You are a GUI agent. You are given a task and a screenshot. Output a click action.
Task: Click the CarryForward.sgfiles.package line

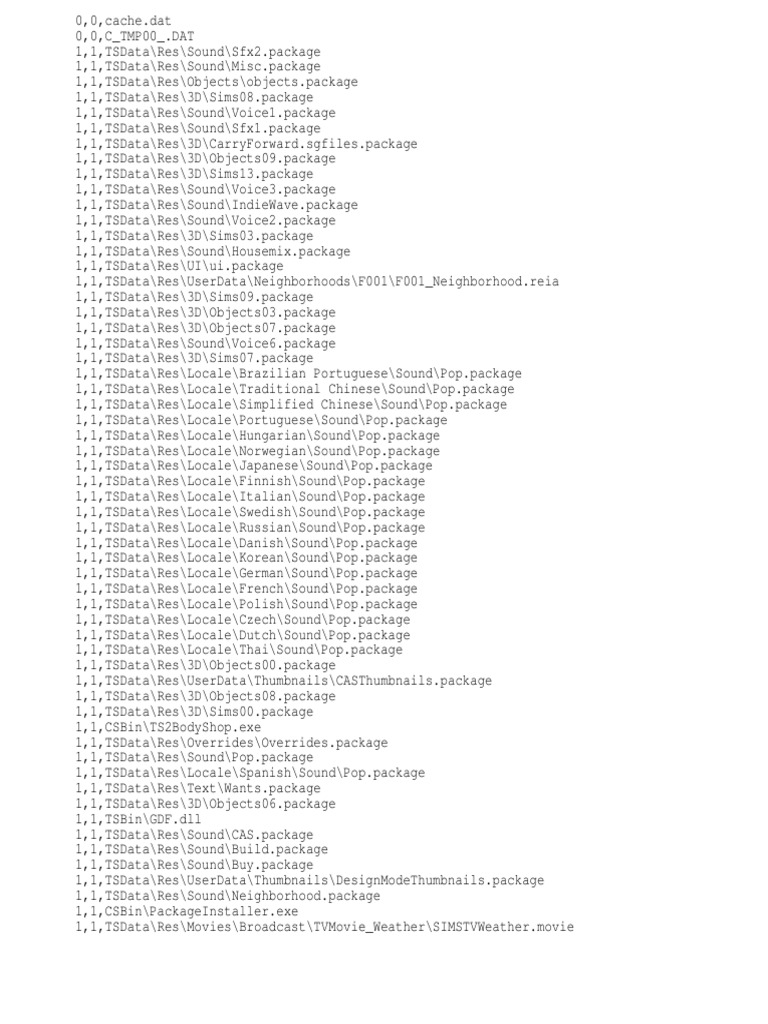246,144
